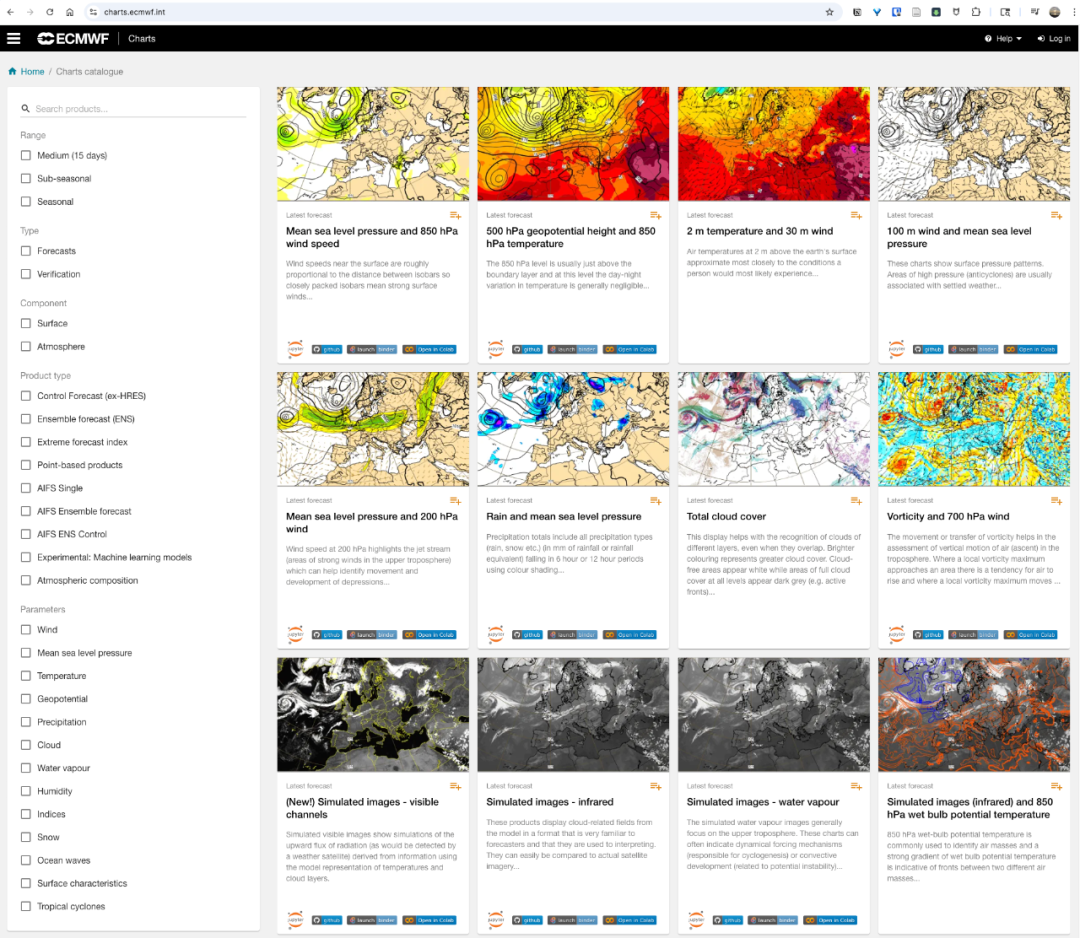Tick the Tropical cyclones parameter checkbox

click(27, 907)
